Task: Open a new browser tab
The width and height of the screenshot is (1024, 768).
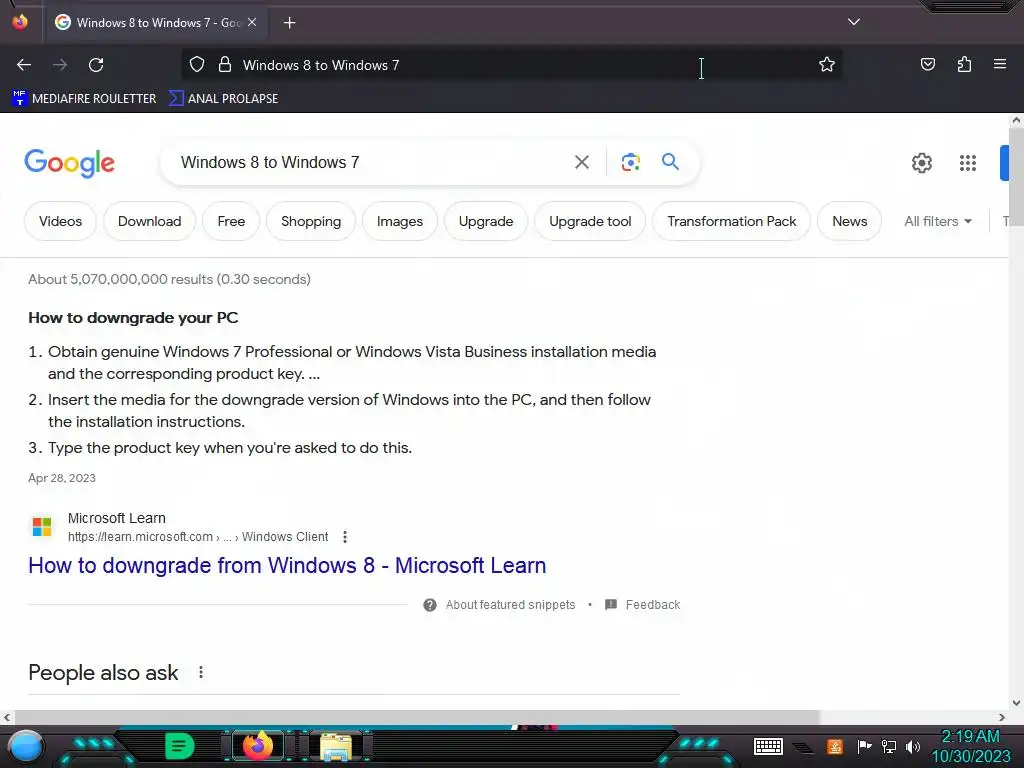Action: (289, 23)
